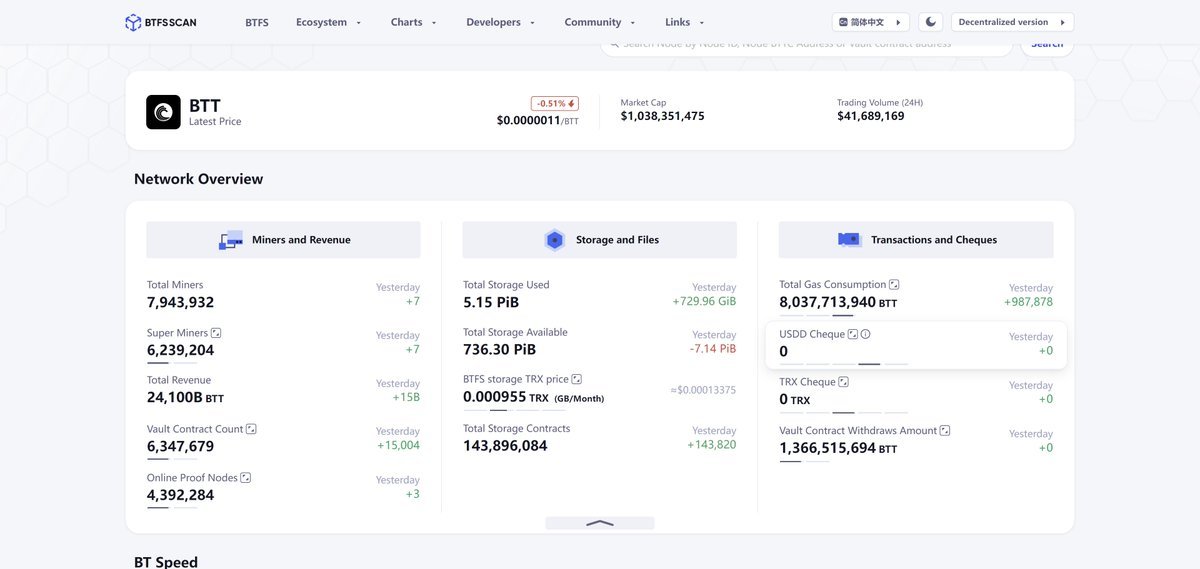1200x569 pixels.
Task: Select the highlighted indicator bar under USDD Cheque
Action: pos(869,364)
